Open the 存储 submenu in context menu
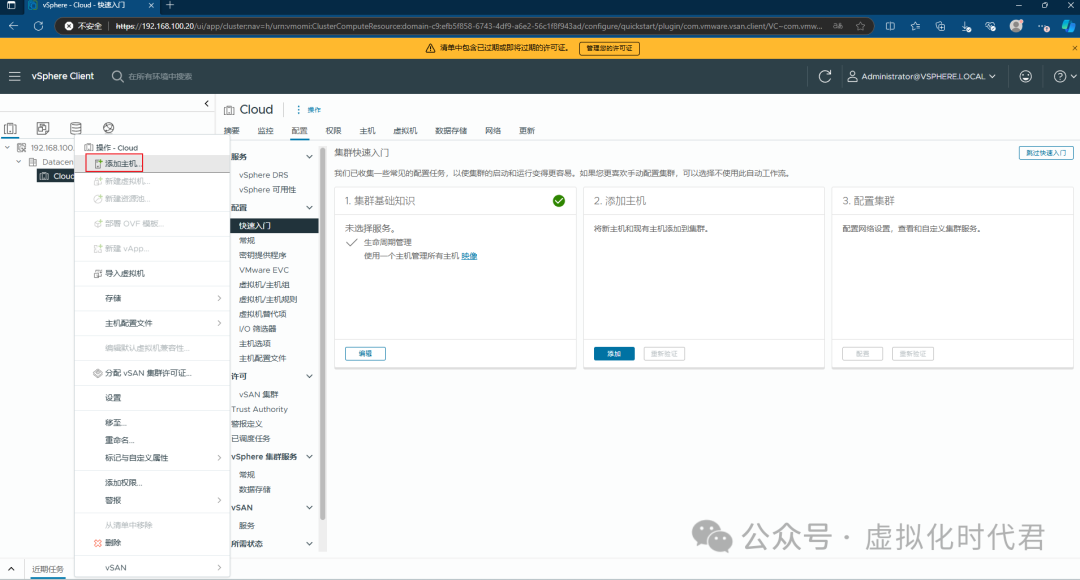 (152, 298)
